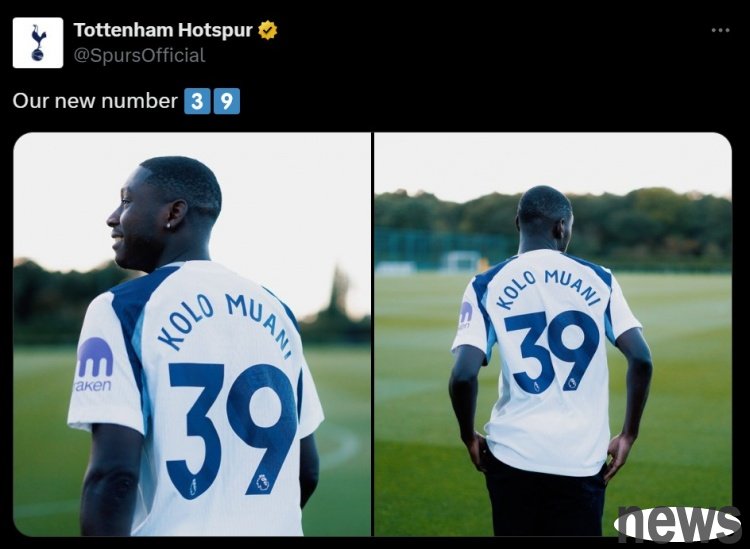Click the Kraken sleeve logo in right photo

click(465, 315)
